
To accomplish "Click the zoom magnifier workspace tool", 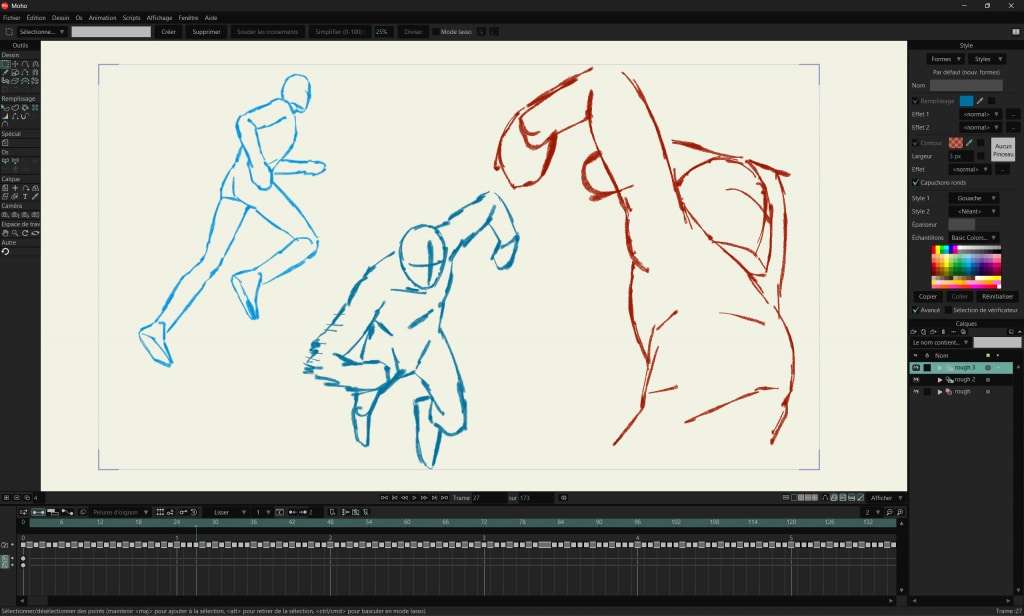I will coord(15,233).
